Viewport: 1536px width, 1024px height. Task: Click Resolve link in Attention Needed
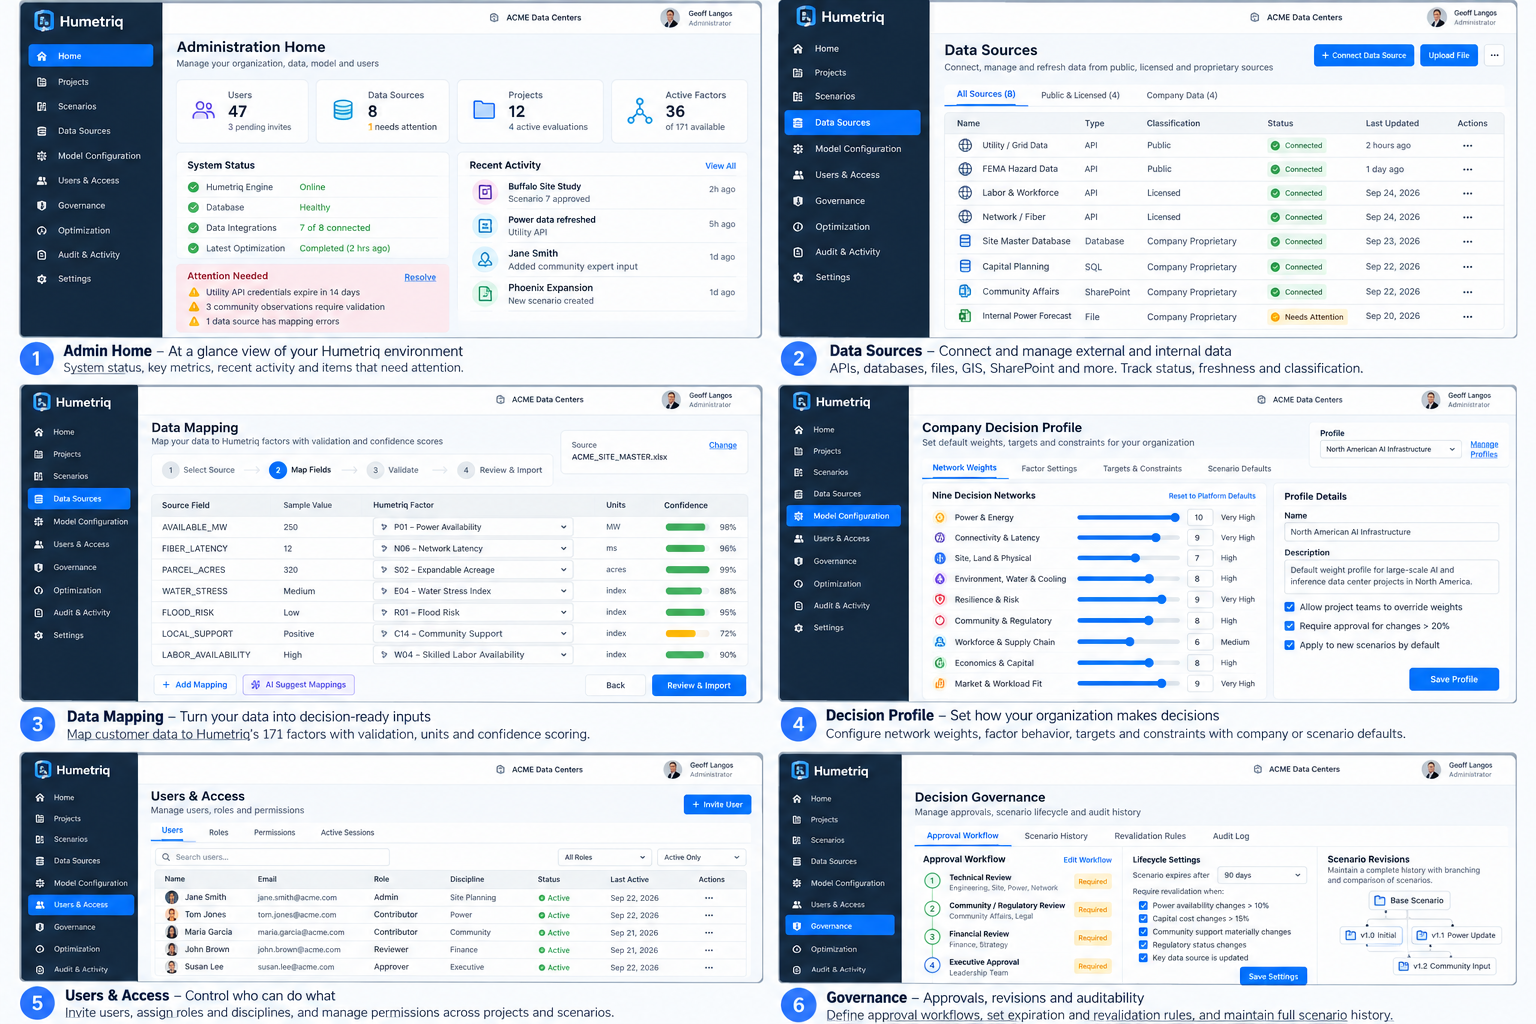(420, 277)
